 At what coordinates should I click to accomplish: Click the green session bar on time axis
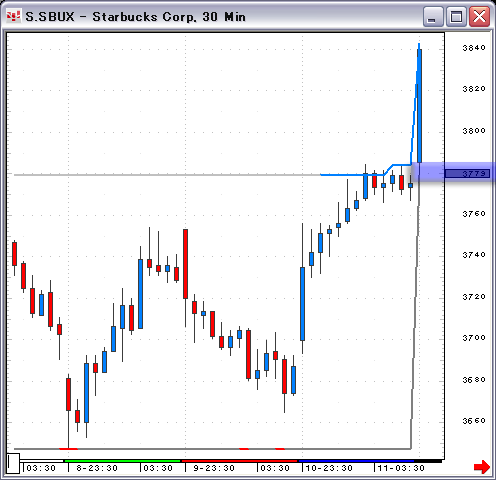(122, 461)
